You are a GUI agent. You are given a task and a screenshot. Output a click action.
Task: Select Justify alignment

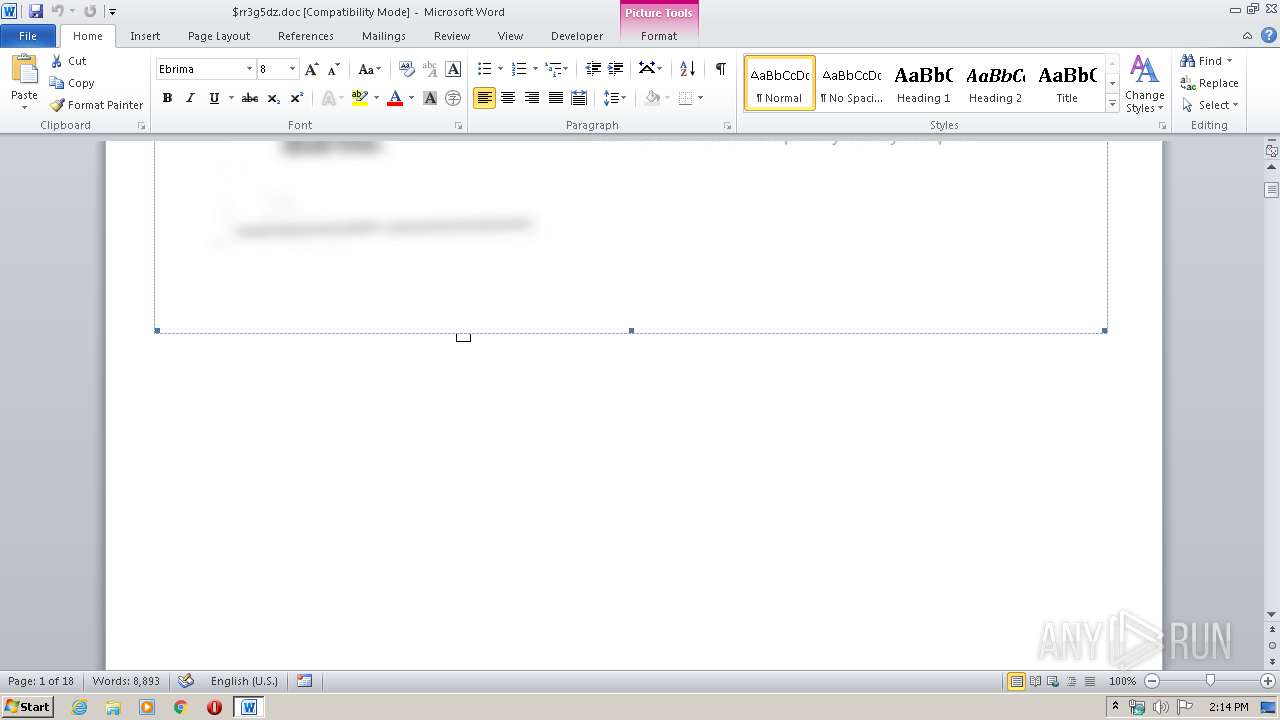click(x=555, y=98)
